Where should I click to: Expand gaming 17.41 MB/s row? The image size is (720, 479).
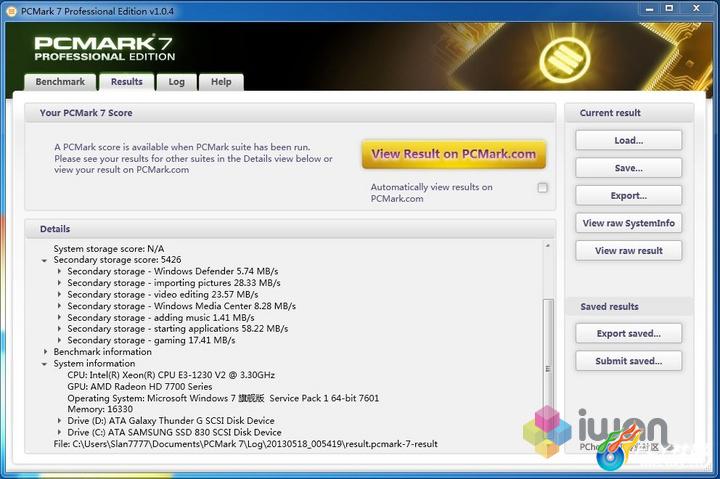[59, 340]
